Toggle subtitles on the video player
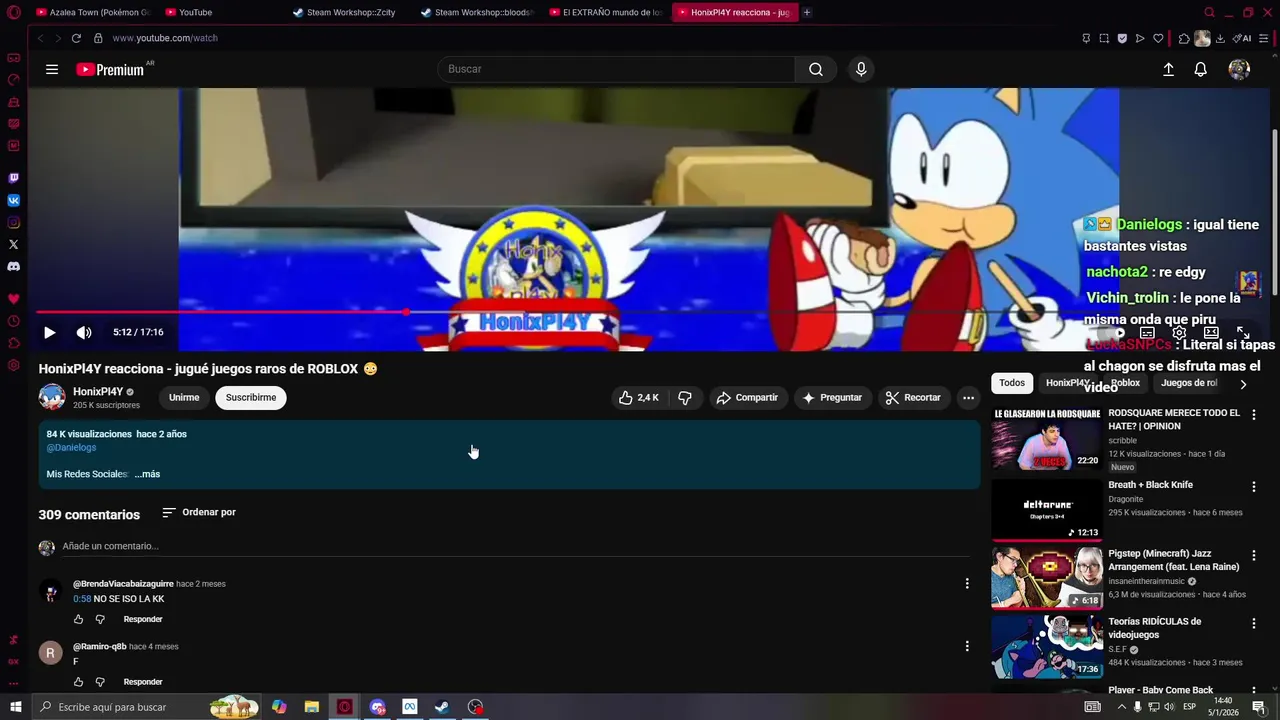This screenshot has width=1280, height=720. coord(1147,332)
